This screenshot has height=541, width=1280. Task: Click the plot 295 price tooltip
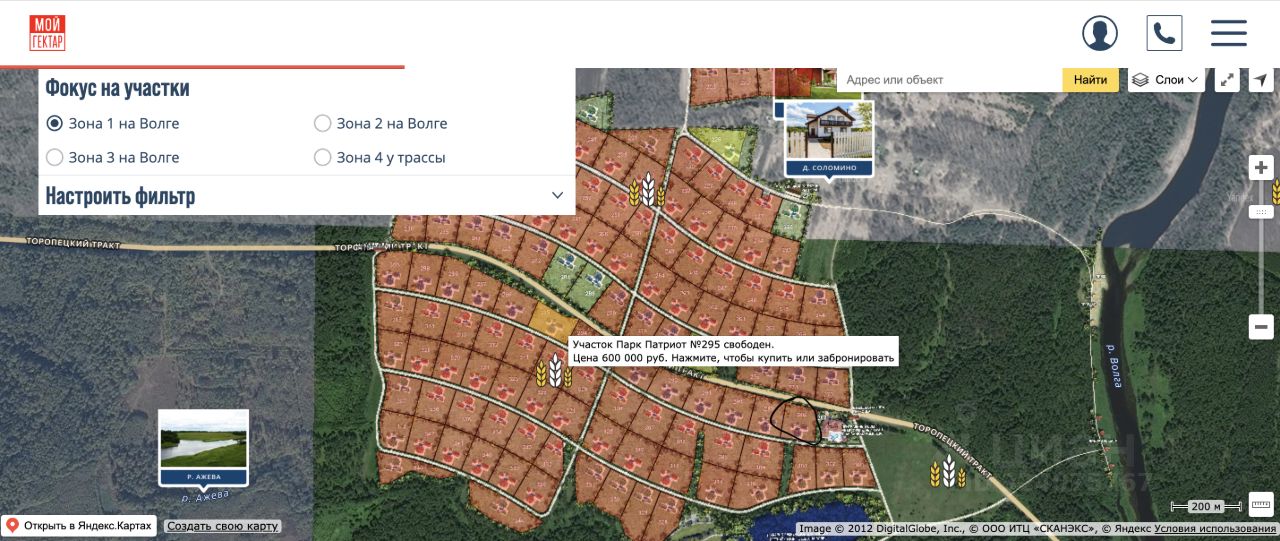(734, 351)
